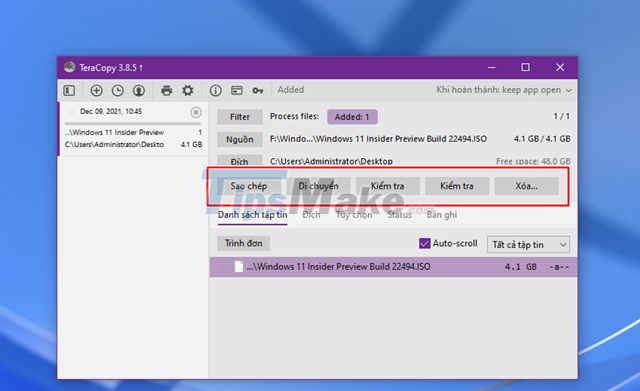Click the user profile circle icon
The image size is (640, 391).
139,90
